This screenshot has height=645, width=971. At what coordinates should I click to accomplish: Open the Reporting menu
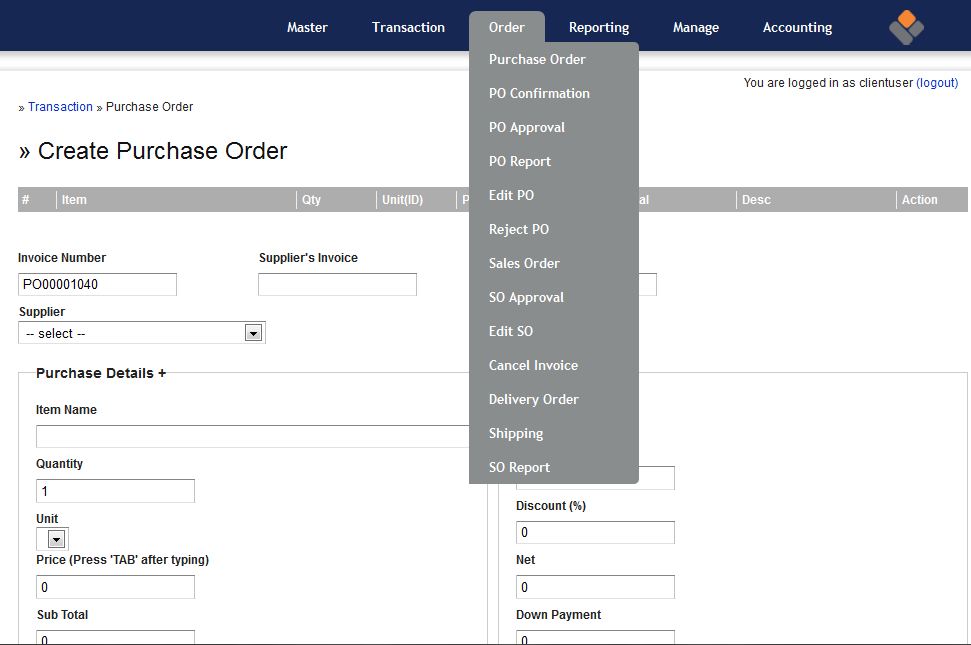(599, 27)
